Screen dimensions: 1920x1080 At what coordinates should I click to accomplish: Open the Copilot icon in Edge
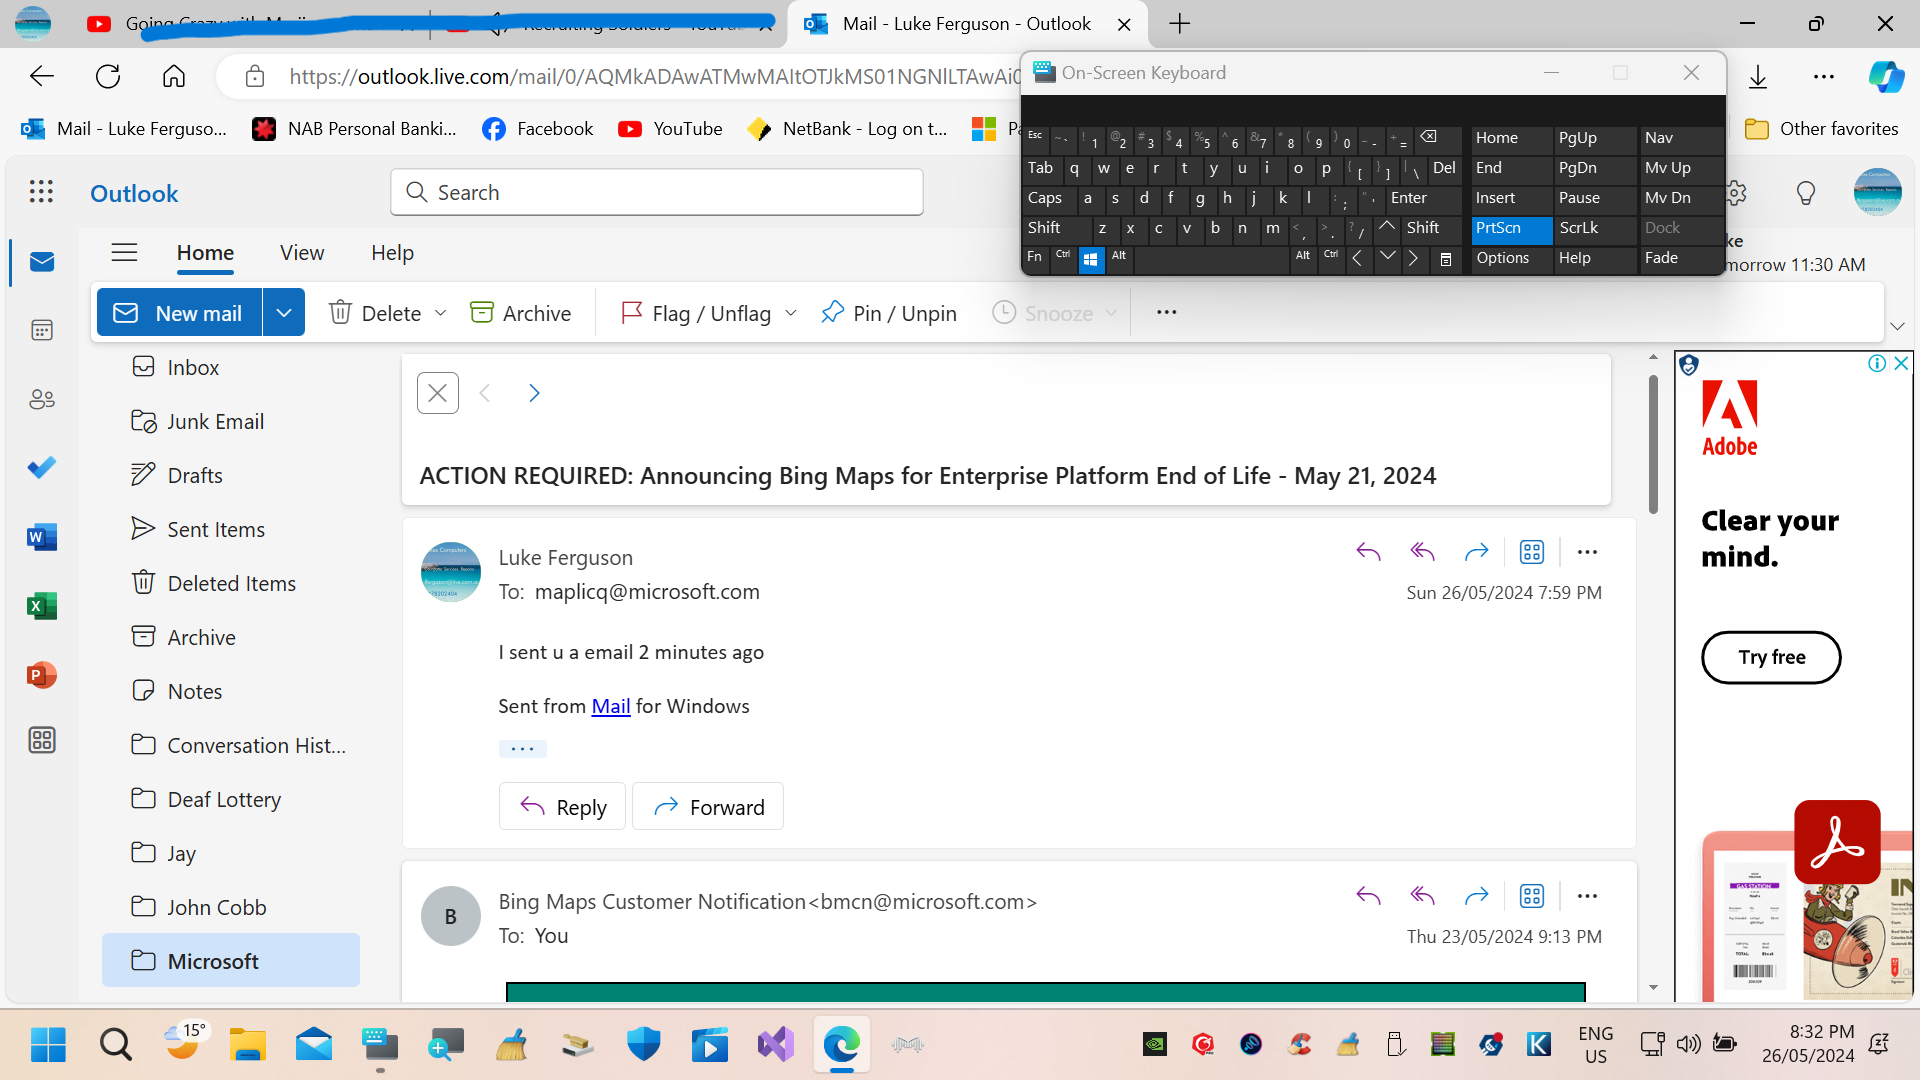(x=1886, y=77)
